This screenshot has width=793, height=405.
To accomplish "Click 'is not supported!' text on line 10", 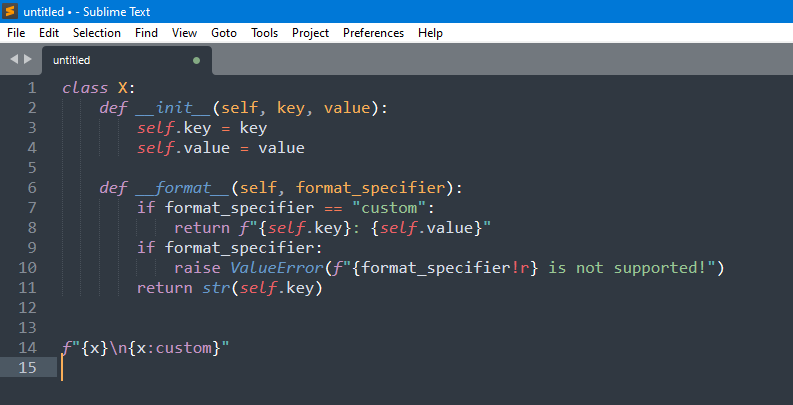I will coord(627,268).
